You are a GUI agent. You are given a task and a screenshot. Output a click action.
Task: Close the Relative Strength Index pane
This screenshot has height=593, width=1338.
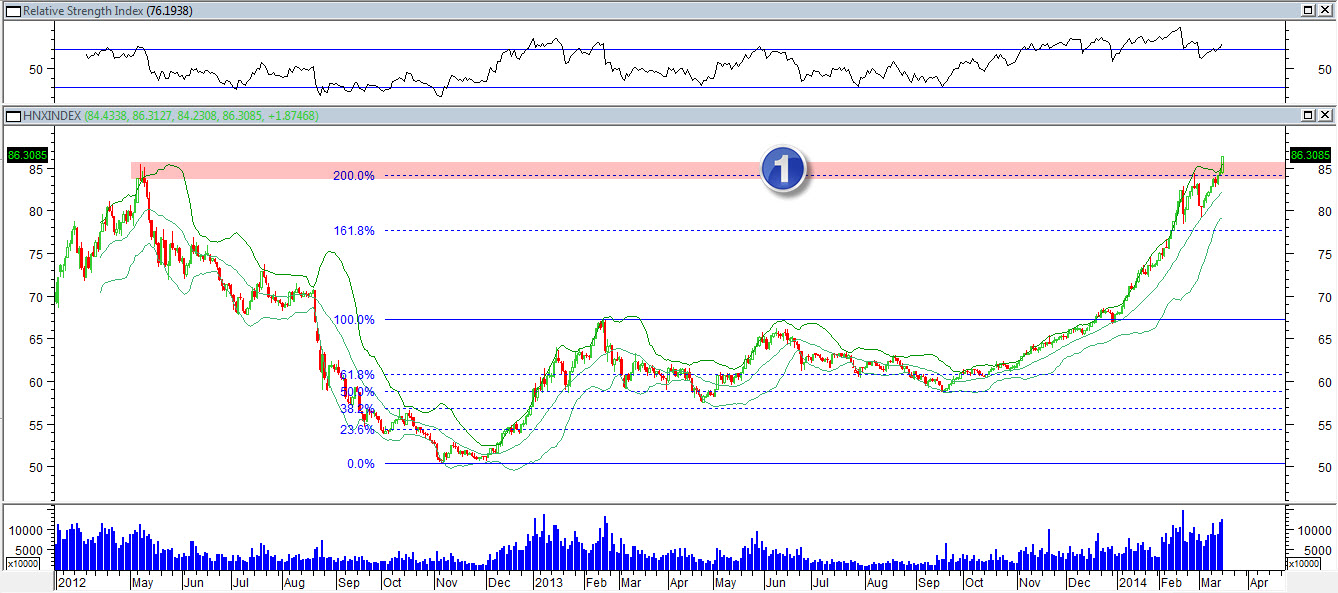pos(1324,10)
